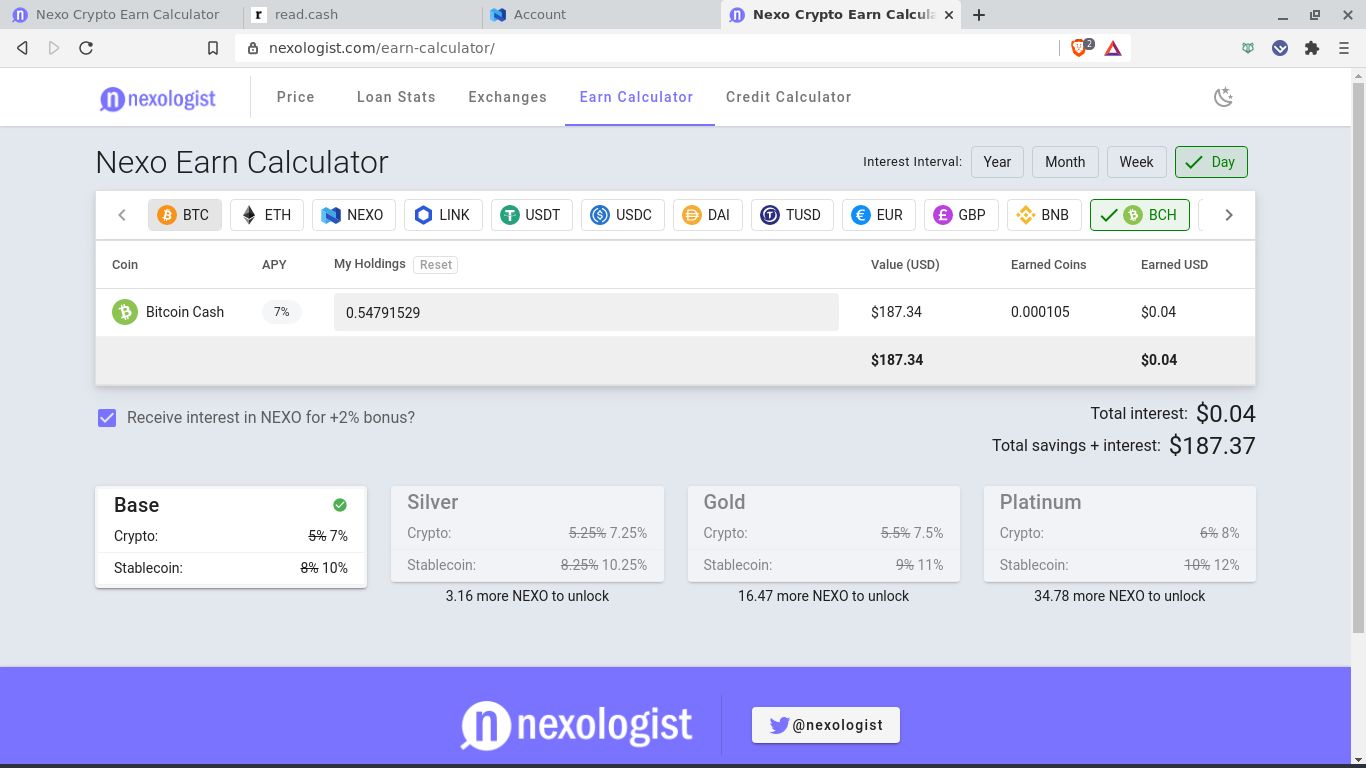The image size is (1366, 768).
Task: Open the Price nav tab
Action: [x=296, y=97]
